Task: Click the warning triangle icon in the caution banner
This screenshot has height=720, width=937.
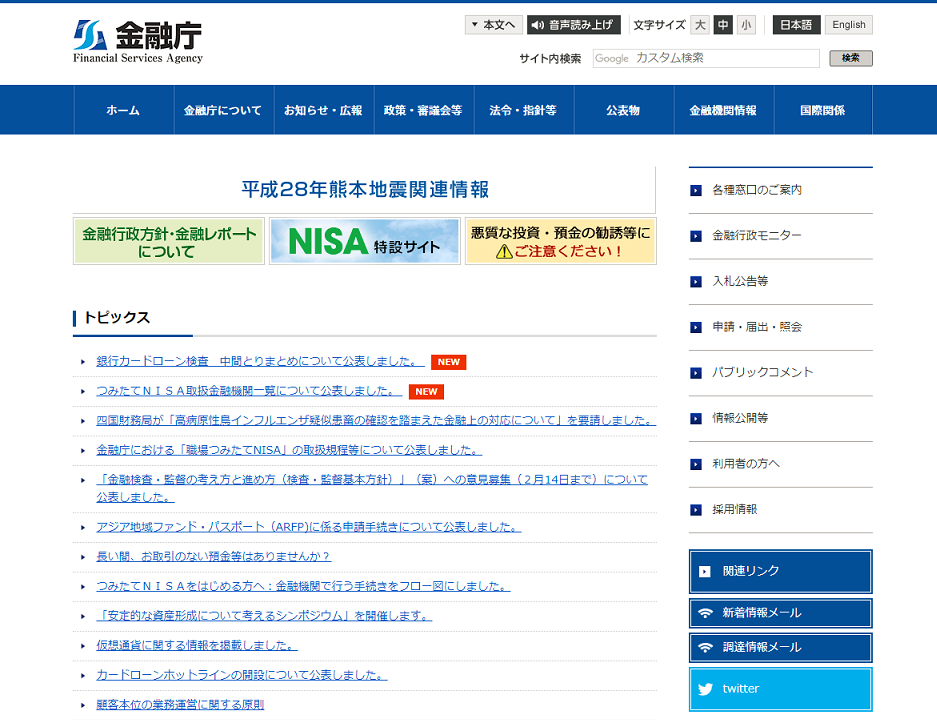Action: coord(504,252)
